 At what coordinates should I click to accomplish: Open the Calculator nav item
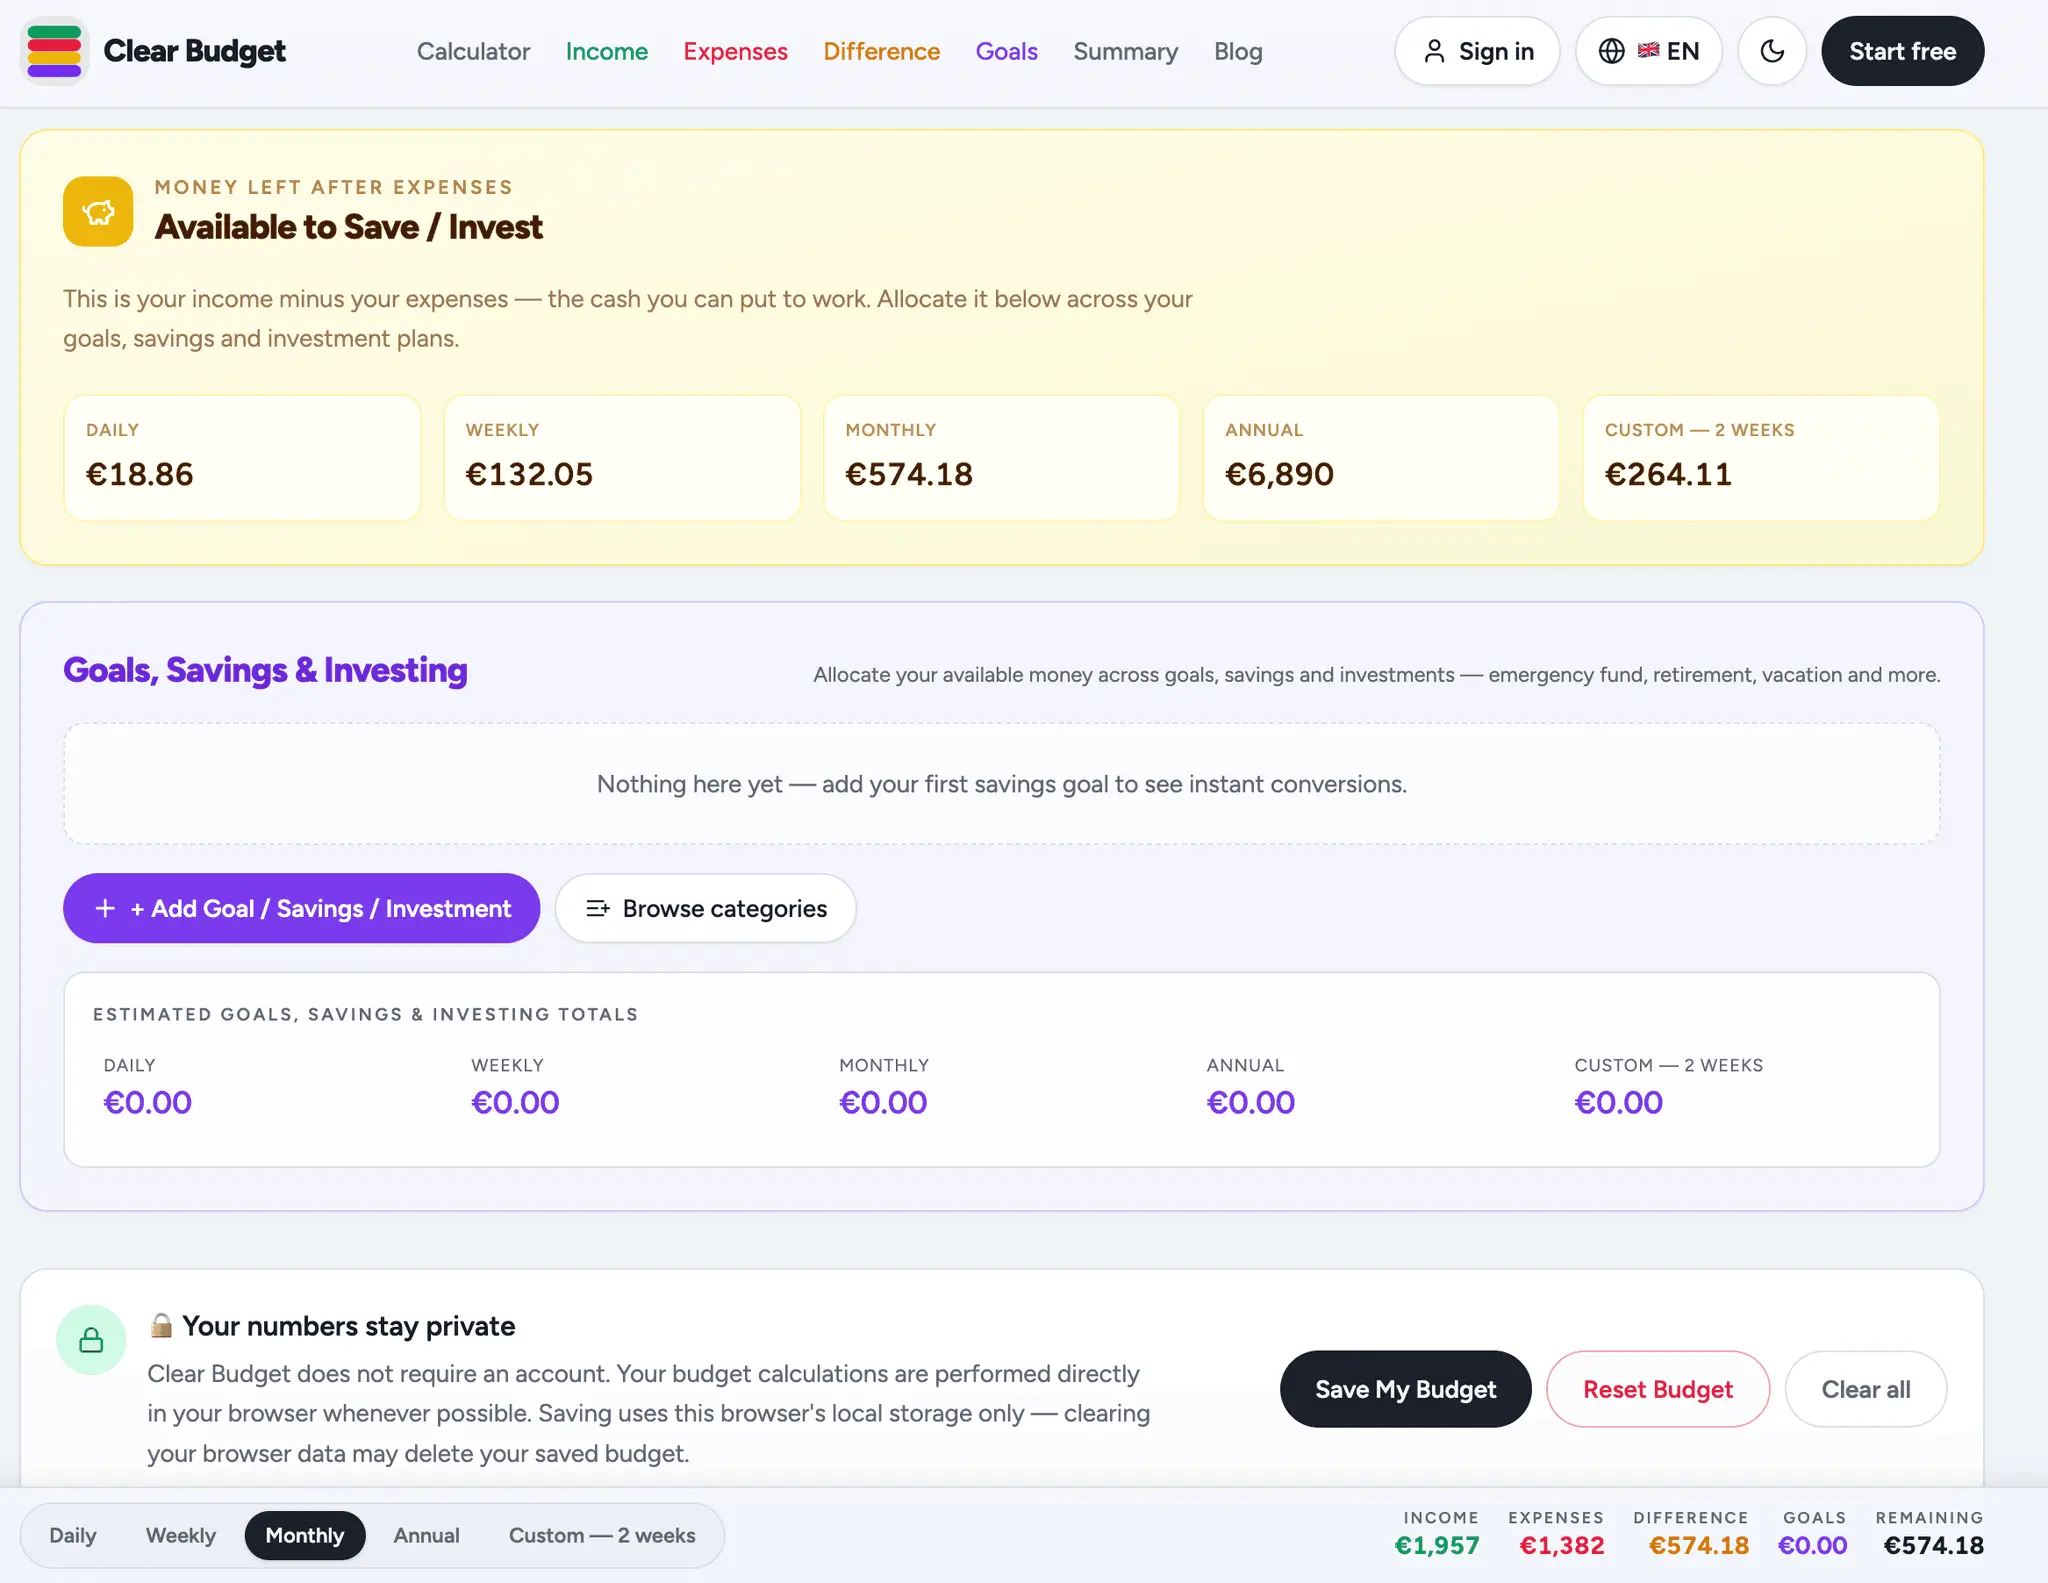coord(473,51)
